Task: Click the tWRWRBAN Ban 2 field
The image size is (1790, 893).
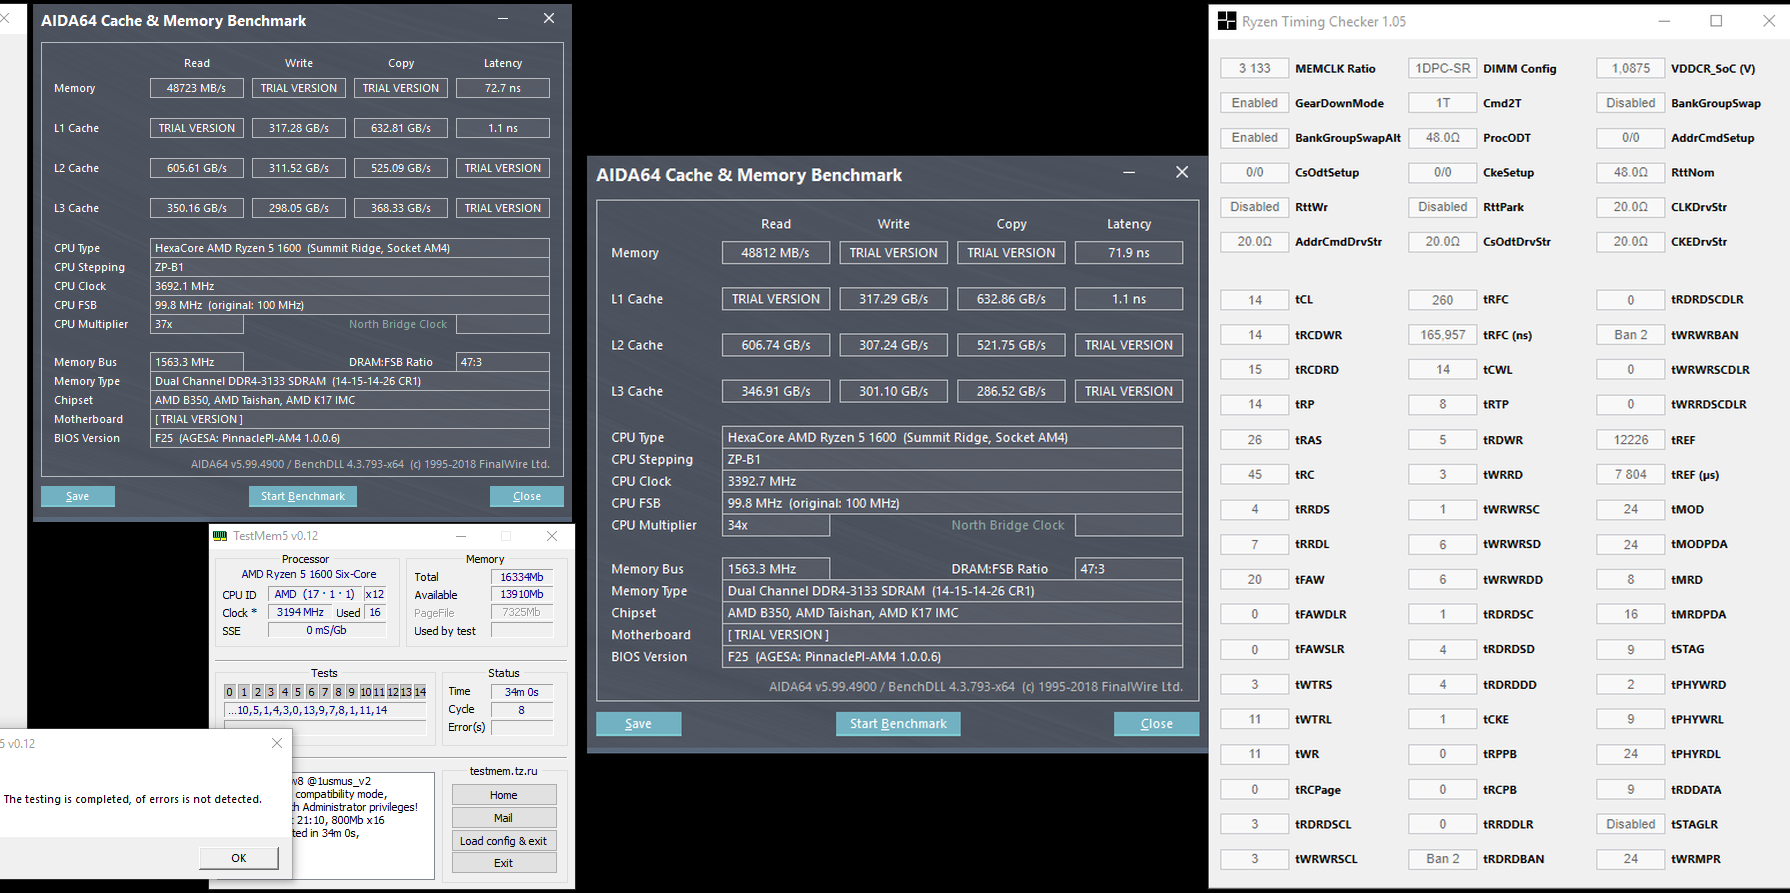Action: pos(1630,335)
